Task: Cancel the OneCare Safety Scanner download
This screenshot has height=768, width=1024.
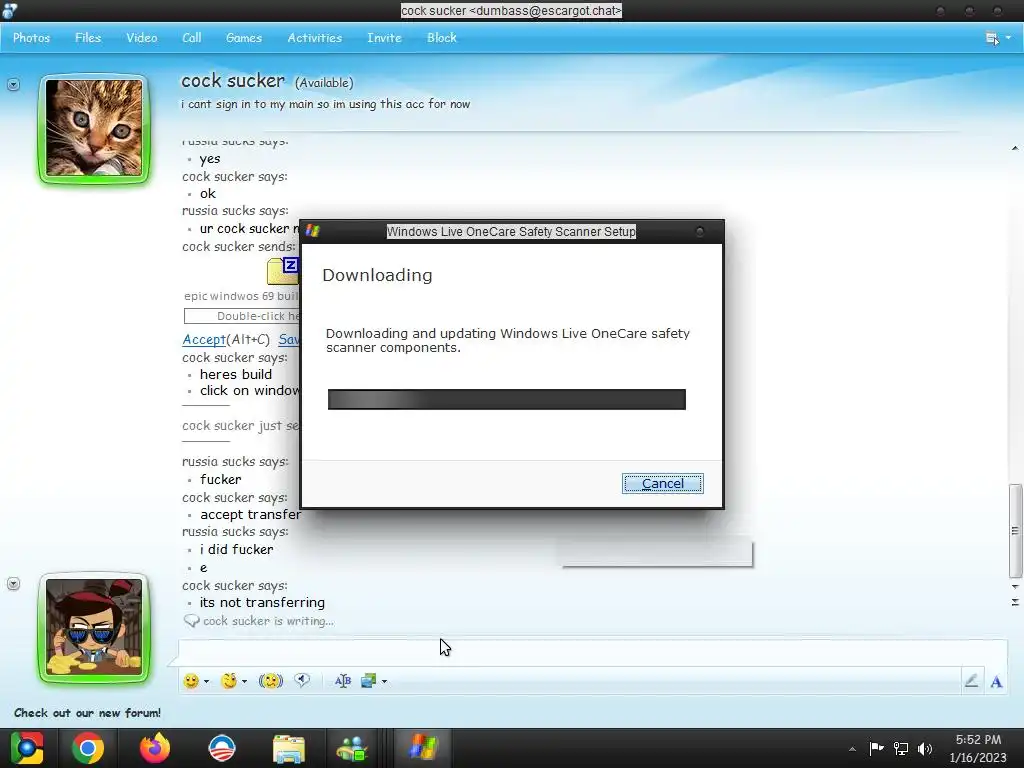Action: pos(662,483)
